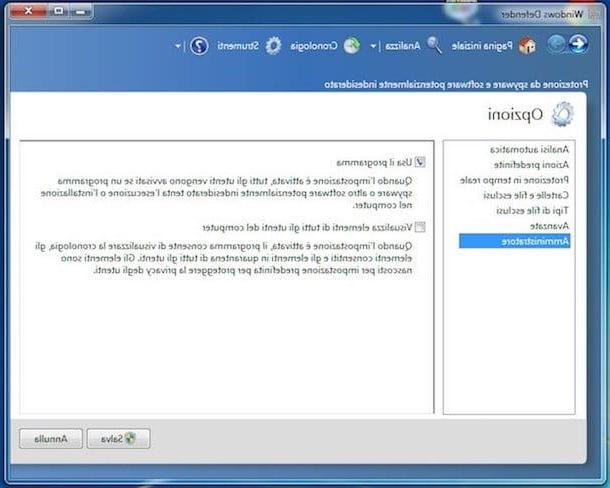Open help with the question mark icon

[200, 46]
